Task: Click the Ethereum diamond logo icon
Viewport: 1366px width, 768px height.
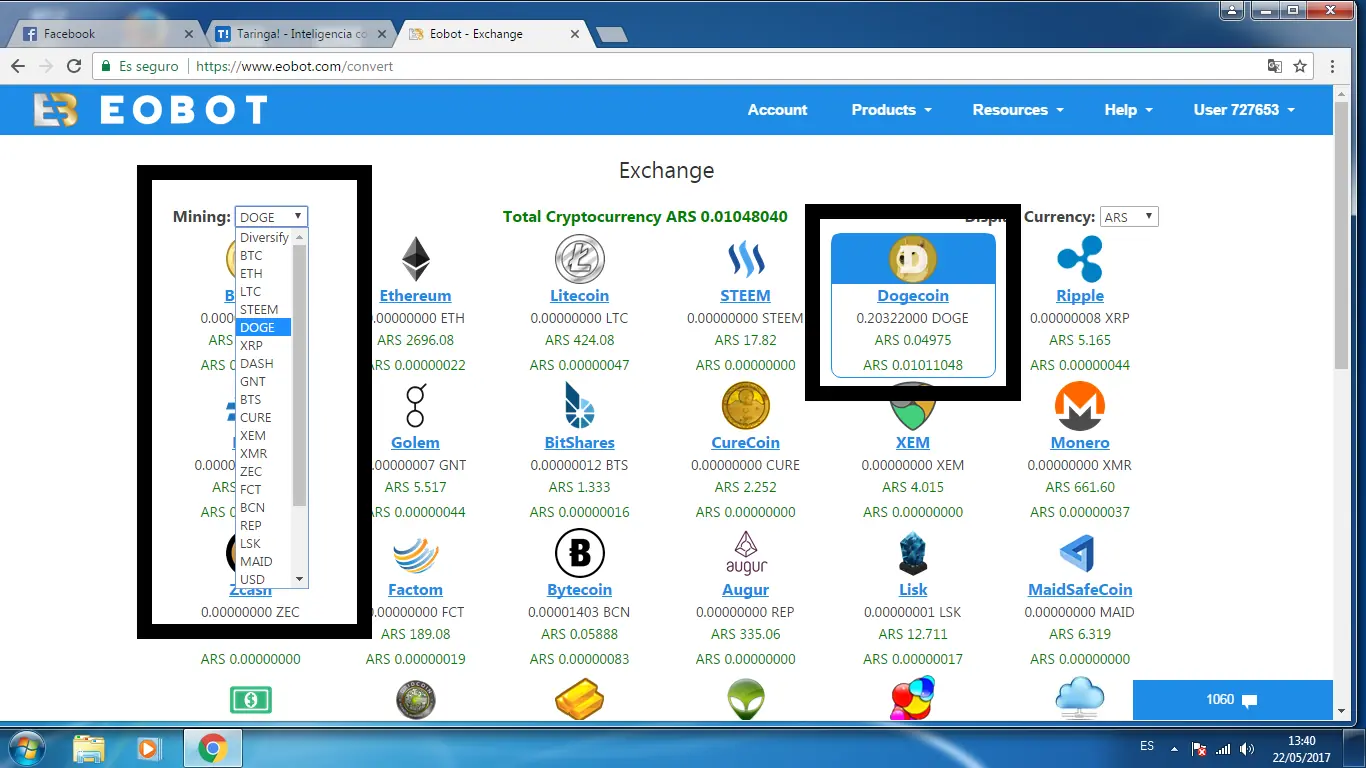Action: (415, 259)
